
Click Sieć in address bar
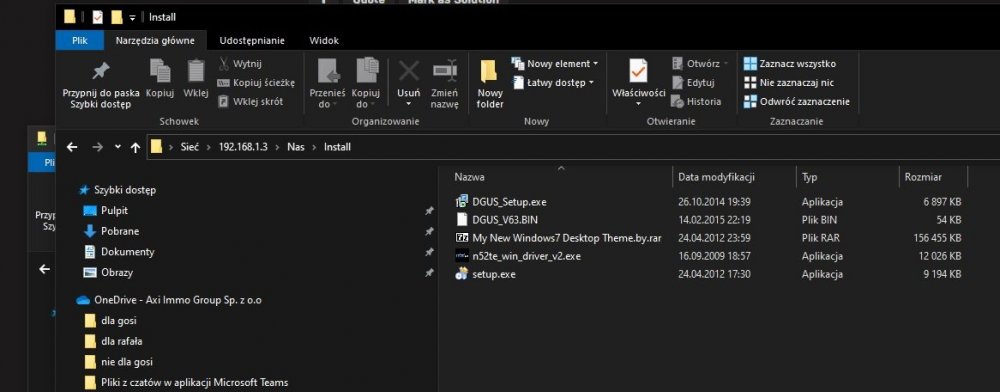tap(189, 147)
